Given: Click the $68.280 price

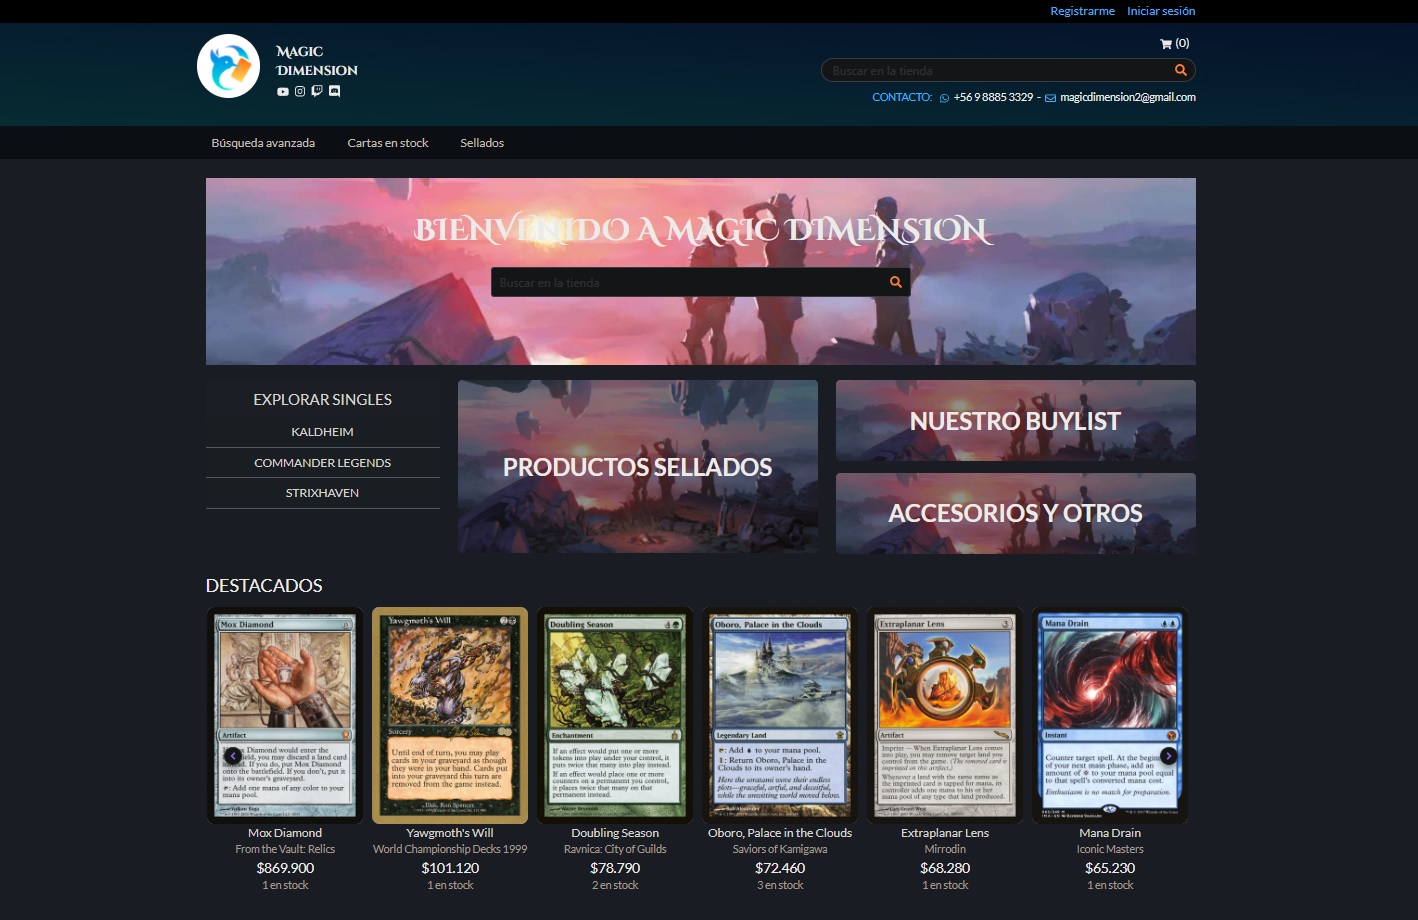Looking at the screenshot, I should click(x=945, y=868).
